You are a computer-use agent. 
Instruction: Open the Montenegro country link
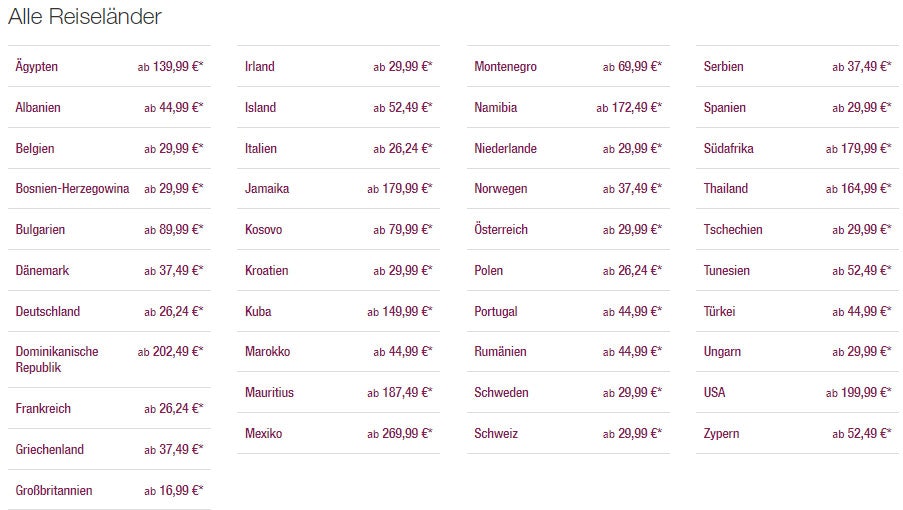click(x=506, y=67)
